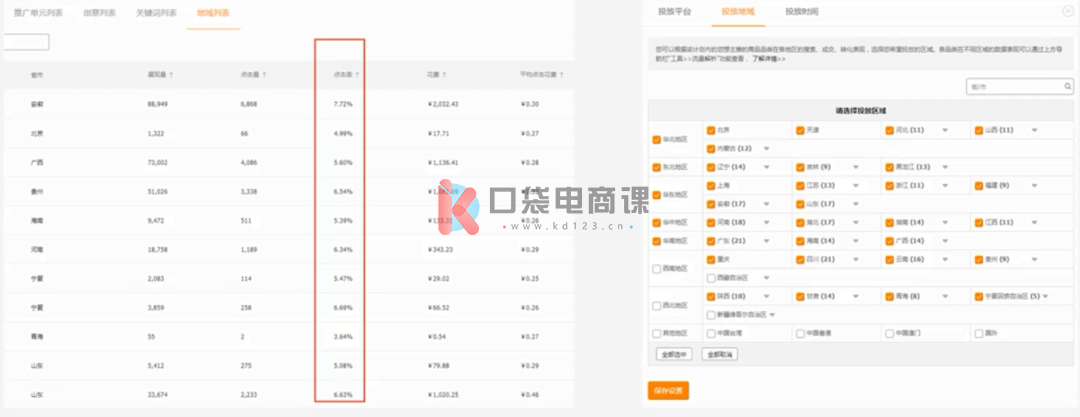This screenshot has width=1080, height=417.
Task: Enable the 西南地区 region checkbox
Action: pyautogui.click(x=656, y=268)
